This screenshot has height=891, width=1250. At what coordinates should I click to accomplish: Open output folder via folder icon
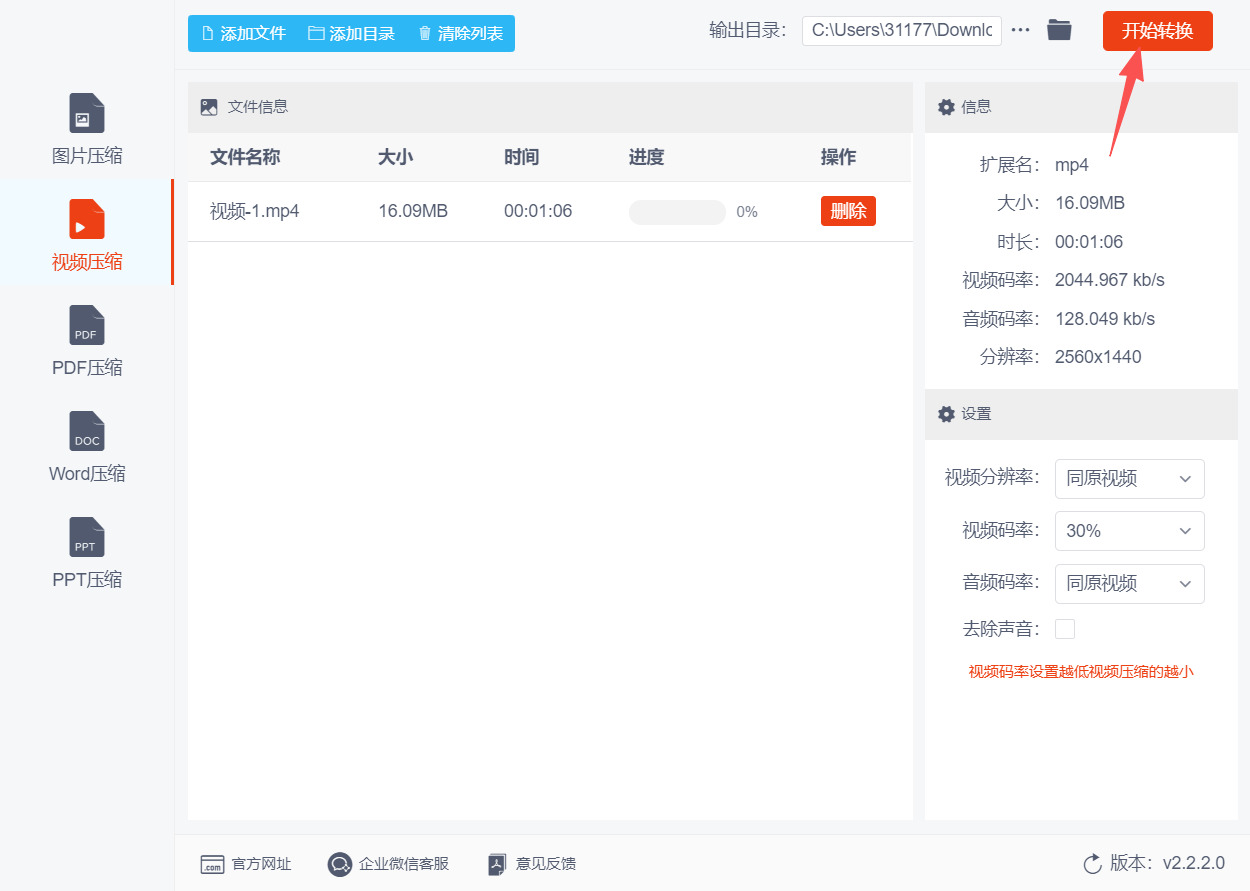point(1059,30)
